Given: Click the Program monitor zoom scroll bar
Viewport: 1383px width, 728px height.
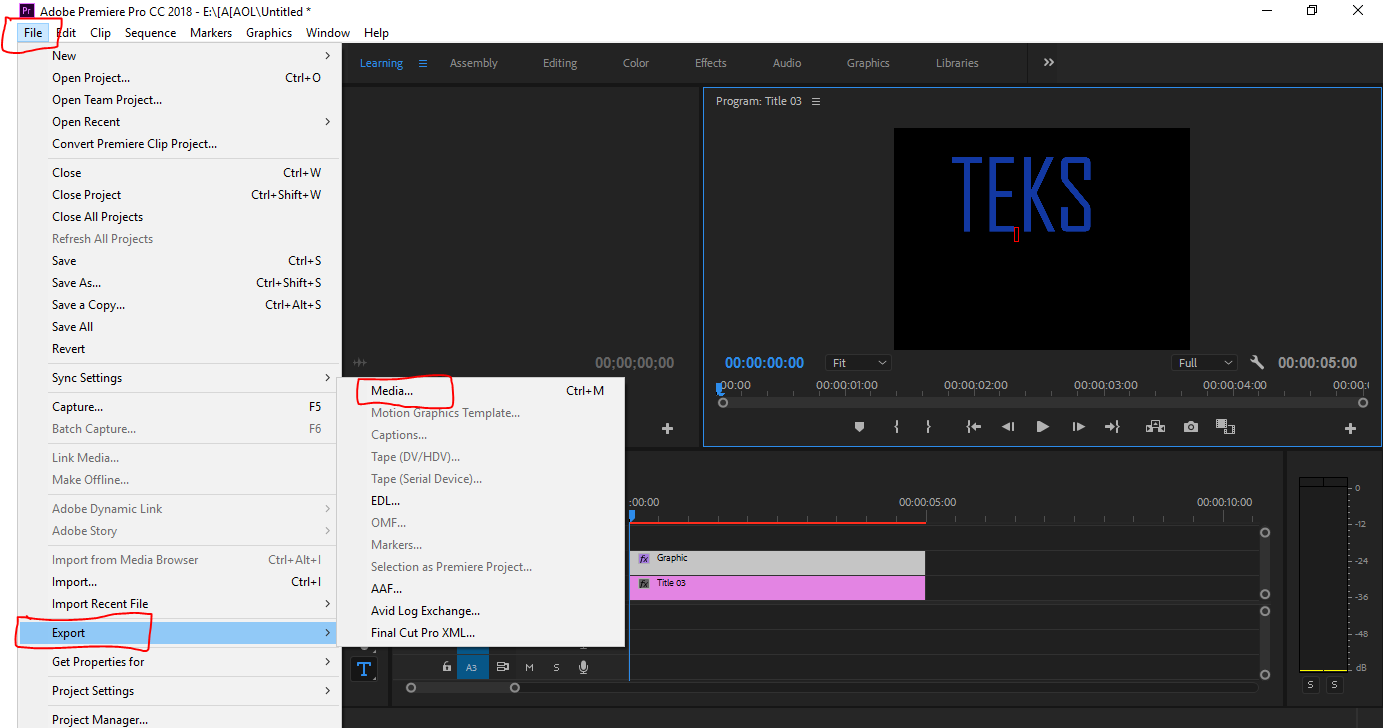Looking at the screenshot, I should tap(1043, 403).
